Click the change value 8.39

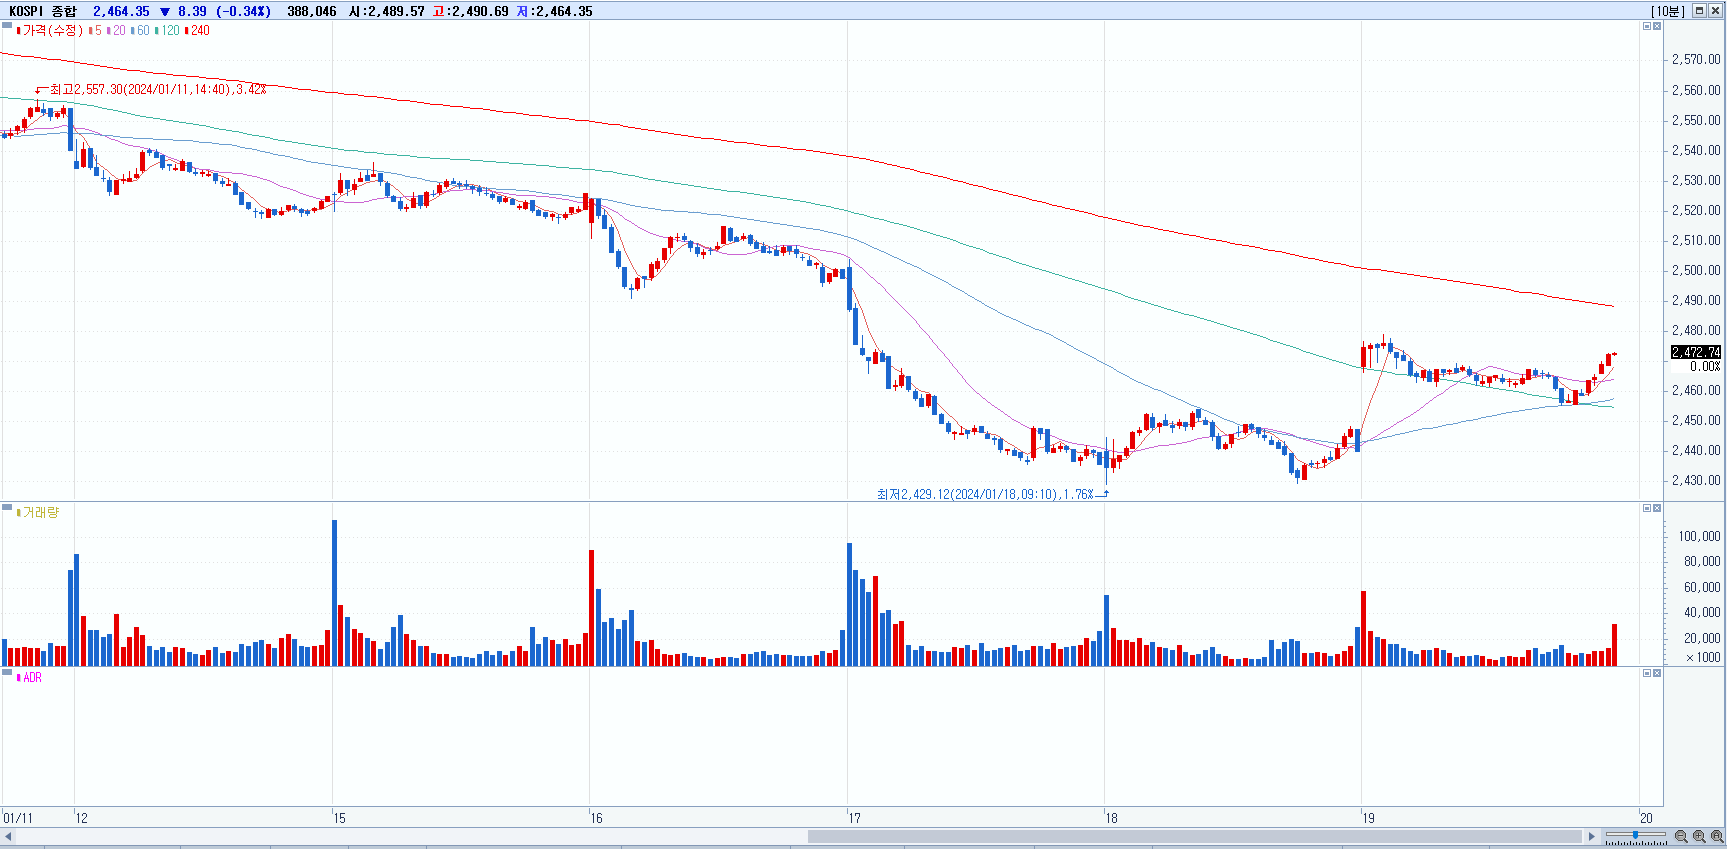[192, 11]
